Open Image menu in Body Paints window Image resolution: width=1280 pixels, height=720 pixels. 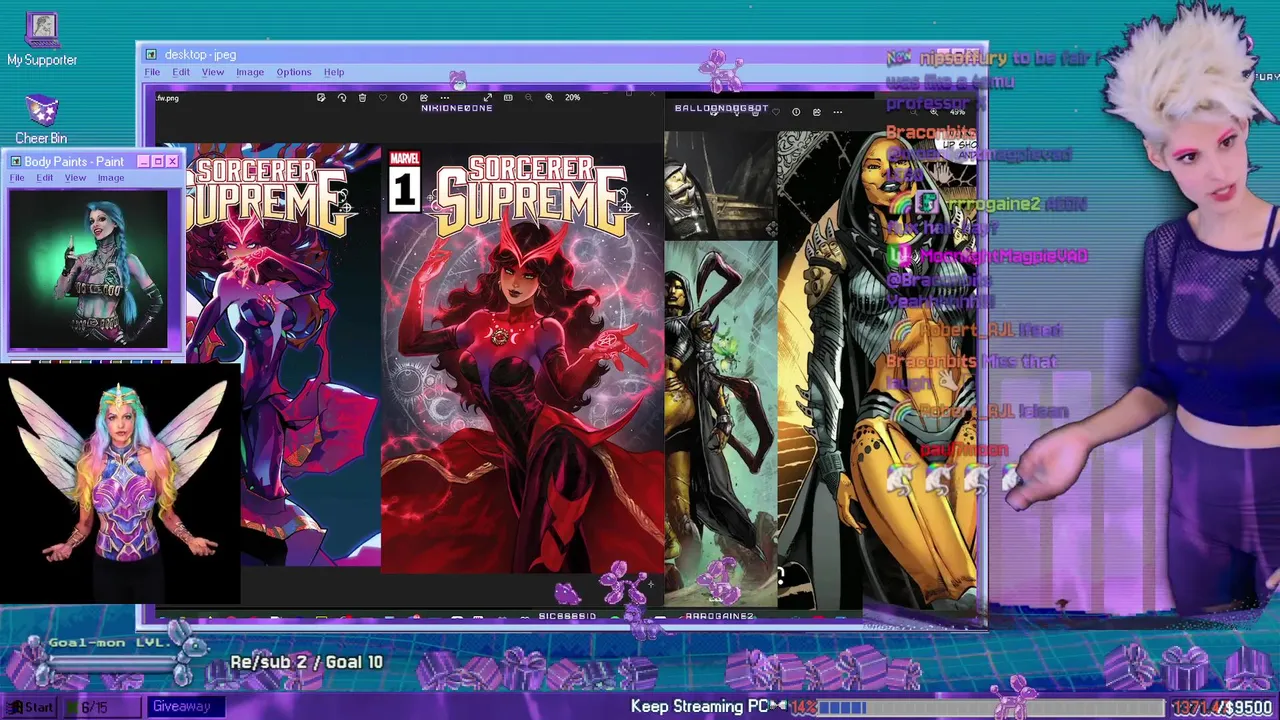pos(111,178)
